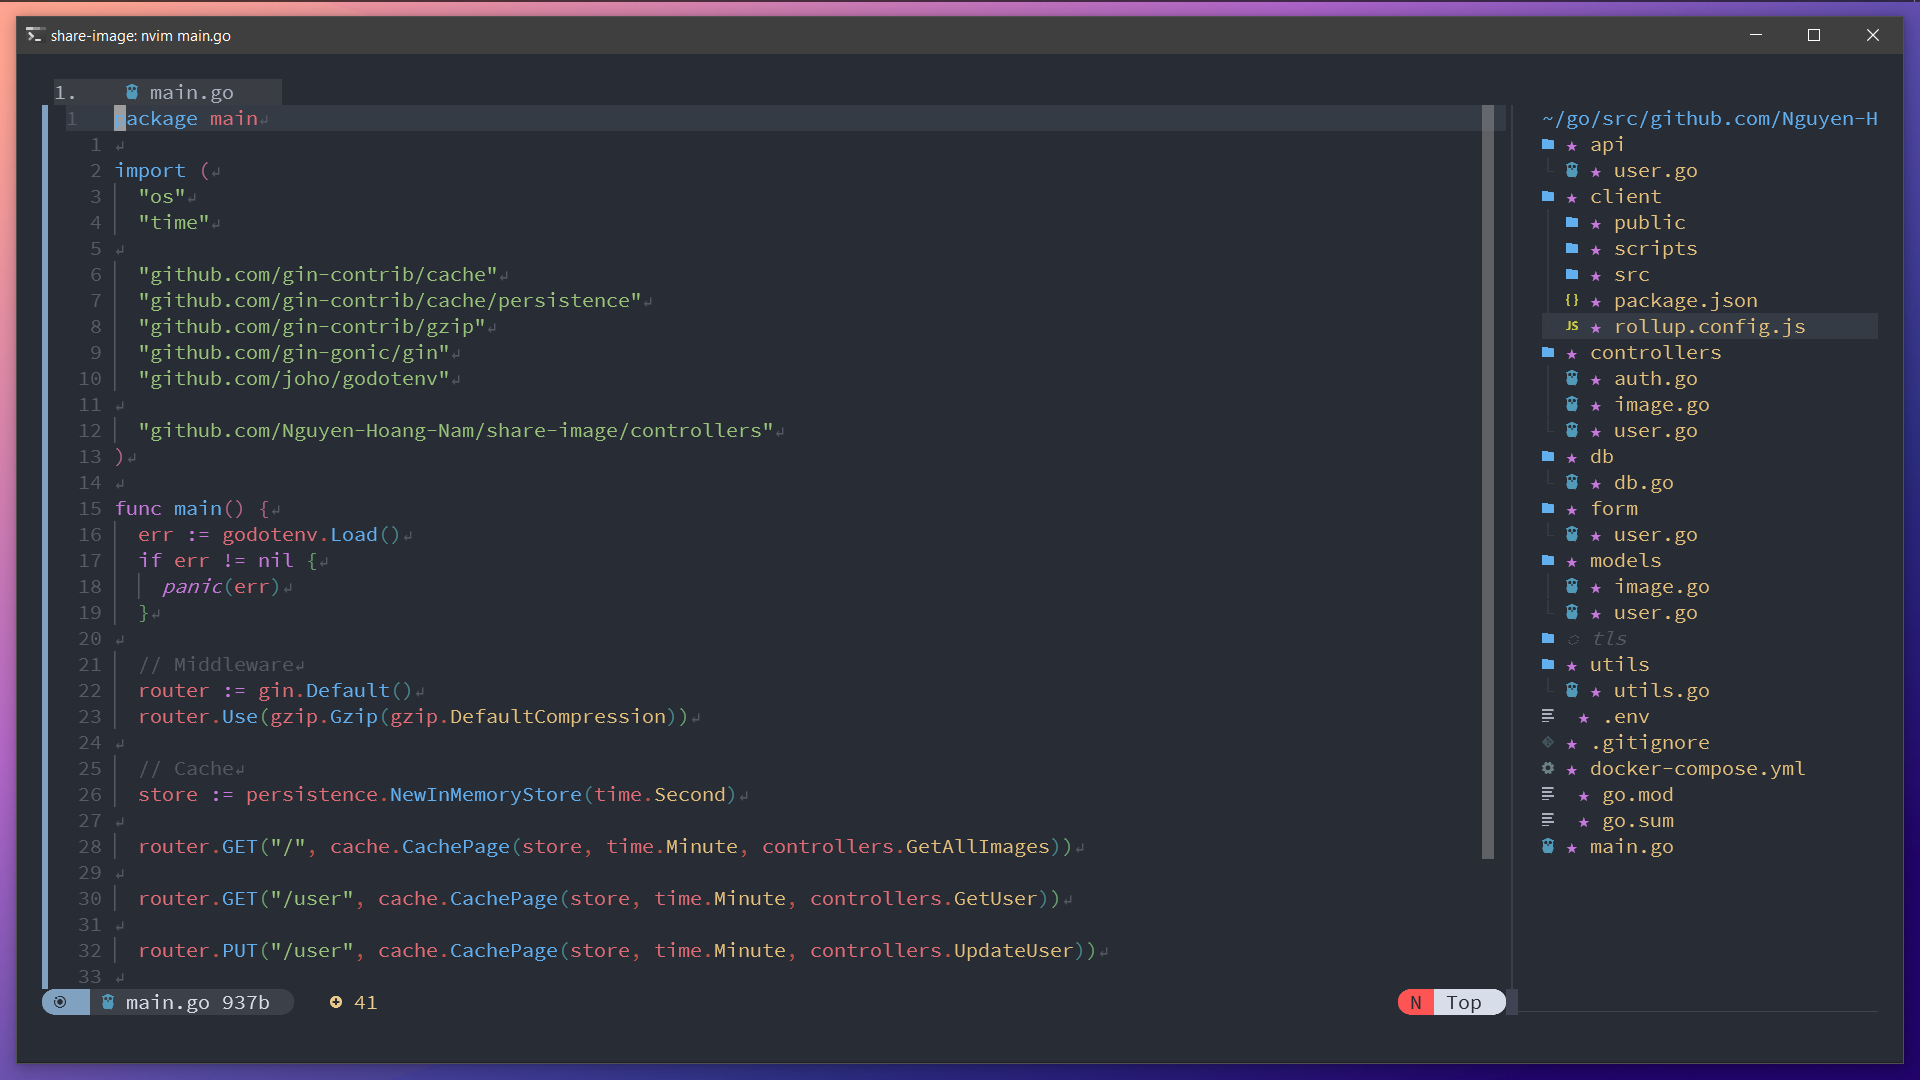This screenshot has width=1920, height=1080.
Task: Click the editor's vertical scrollbar
Action: coord(1488,480)
